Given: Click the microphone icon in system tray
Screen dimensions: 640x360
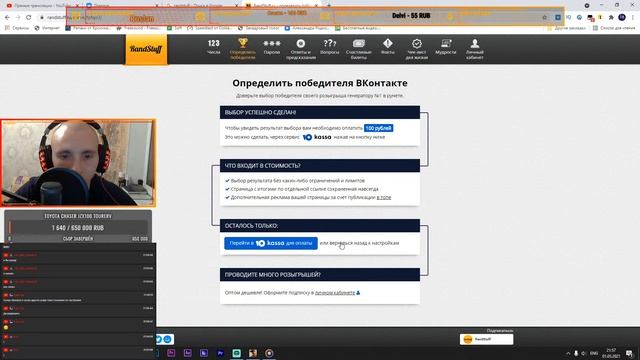Looking at the screenshot, I should click(576, 353).
